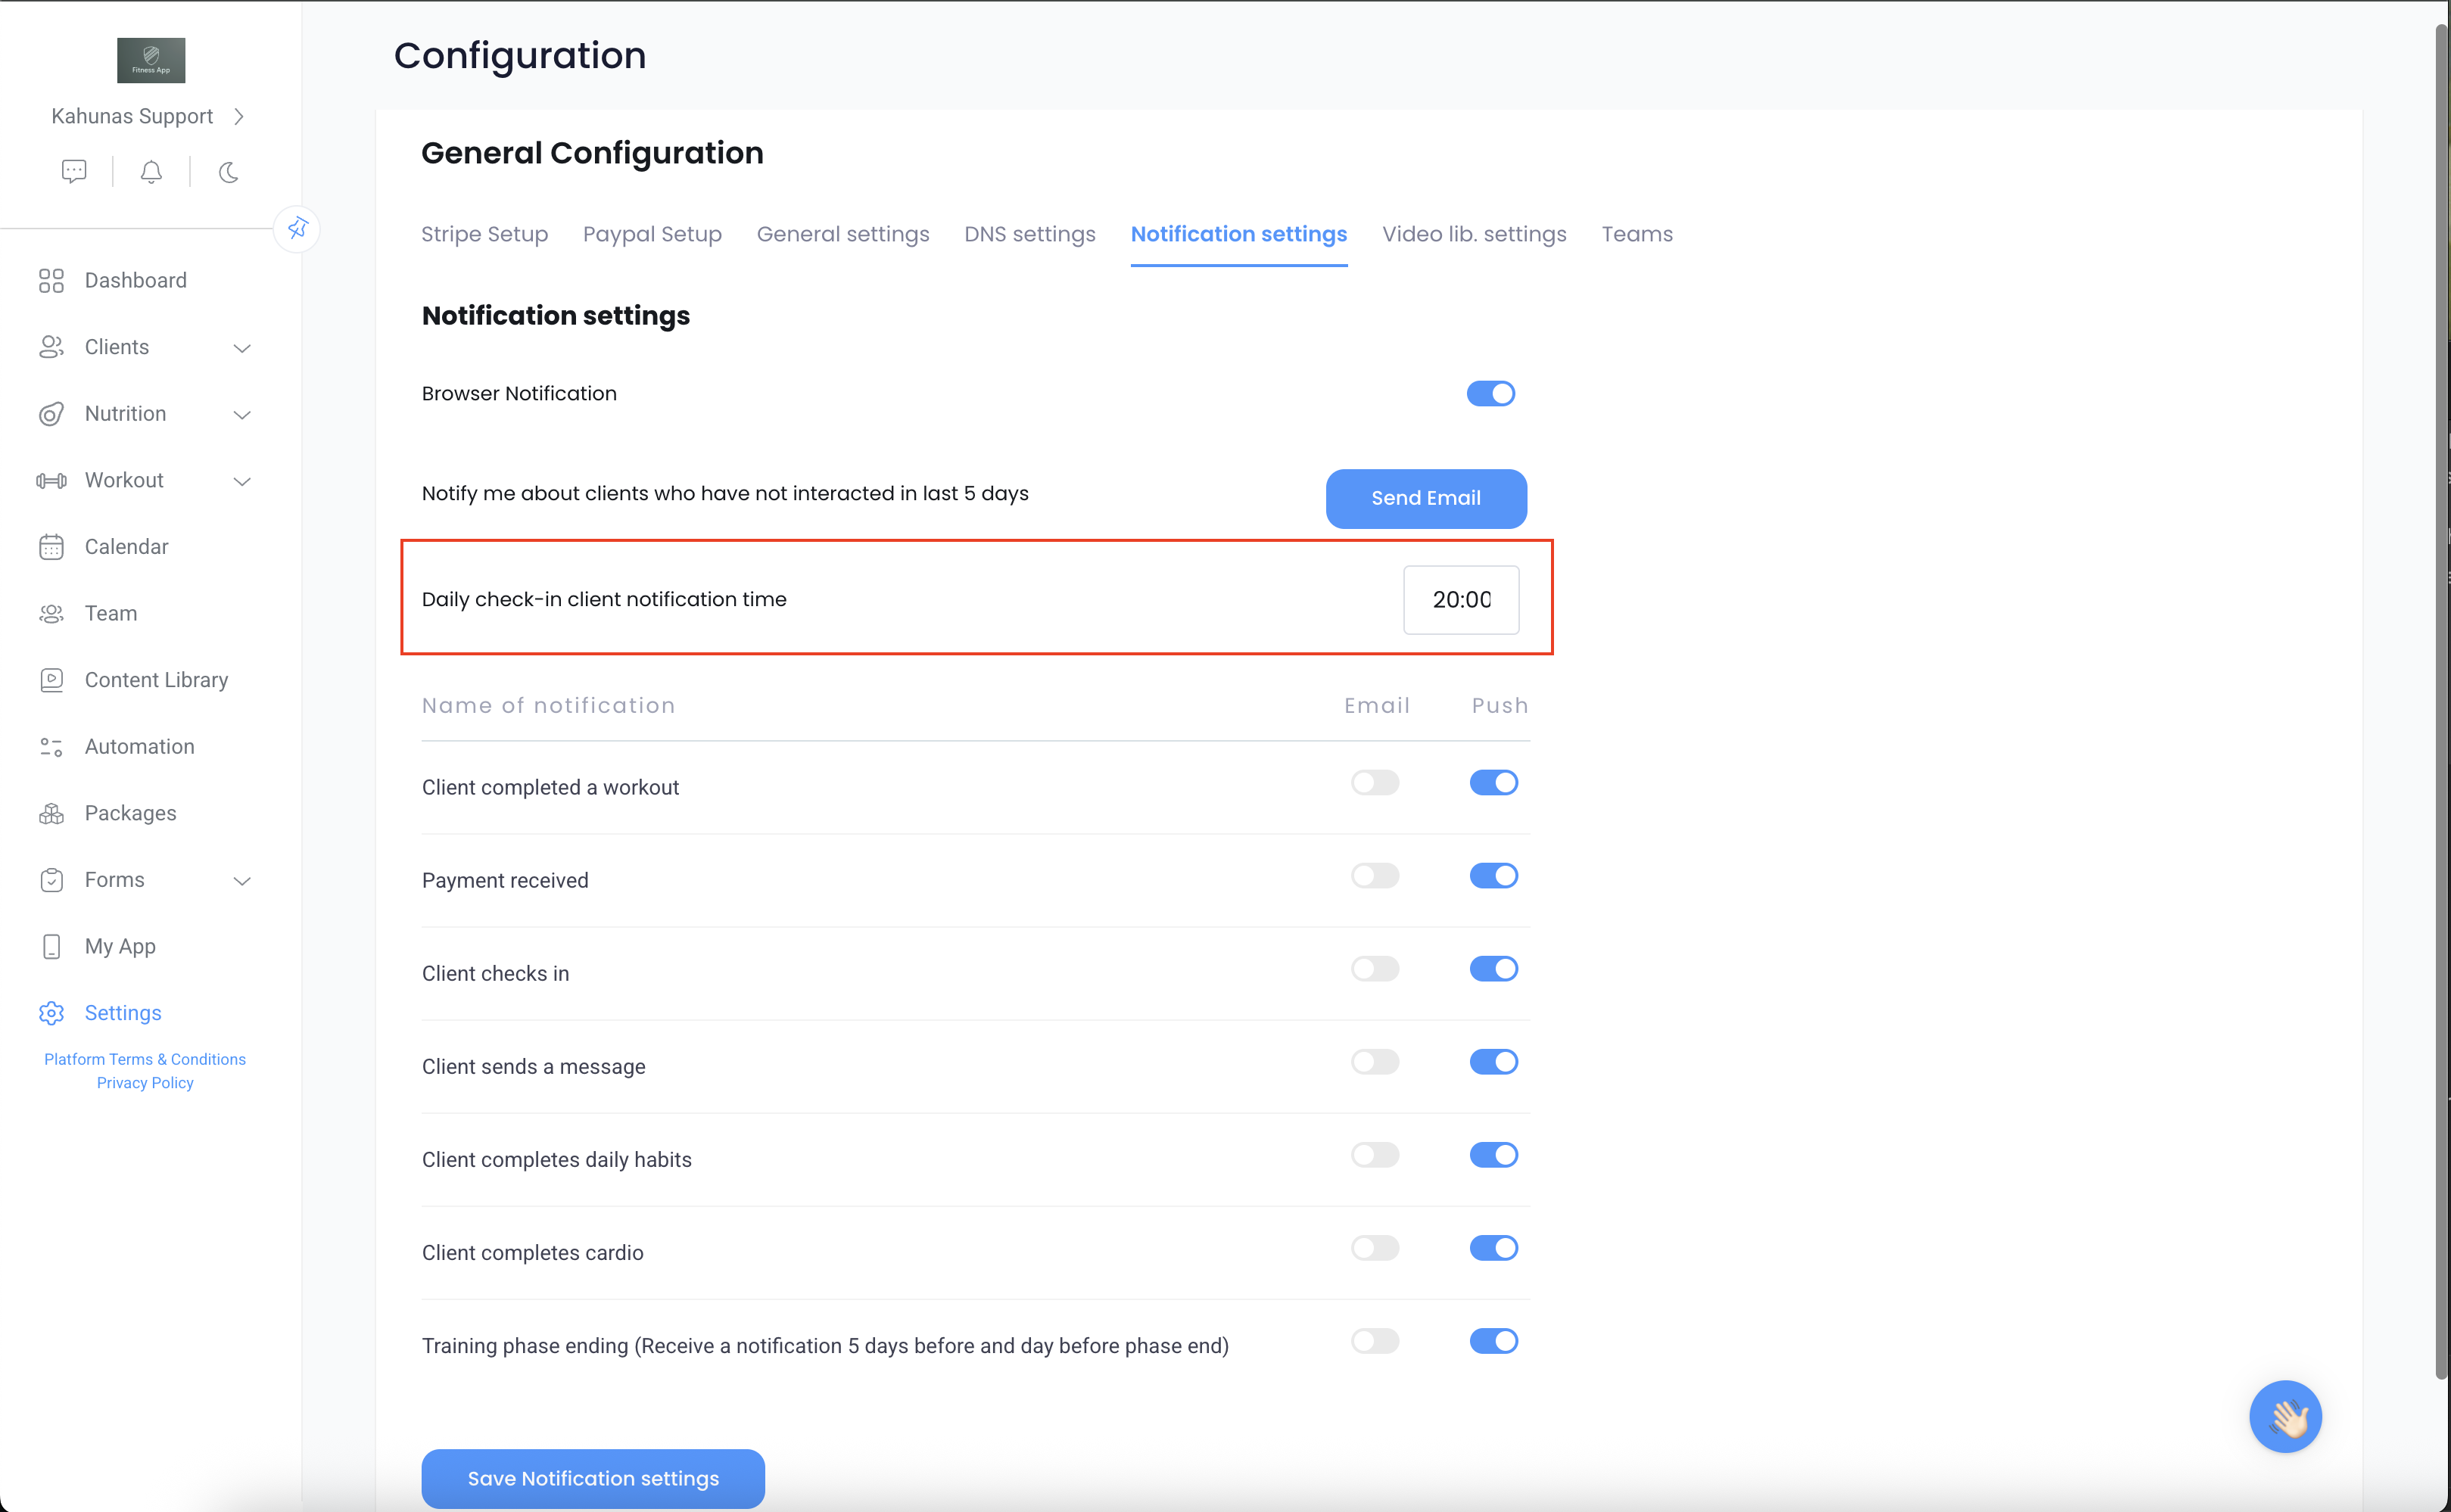
Task: Open the Stripe Setup tab
Action: pyautogui.click(x=484, y=234)
